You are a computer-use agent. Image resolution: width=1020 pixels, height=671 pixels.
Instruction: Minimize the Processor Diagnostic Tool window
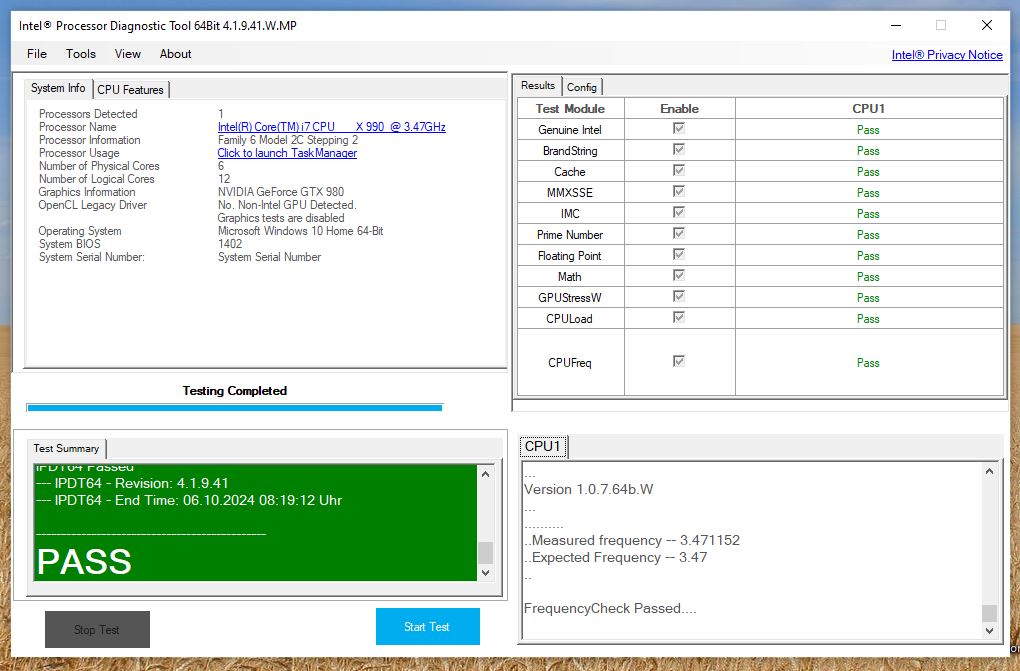(896, 25)
